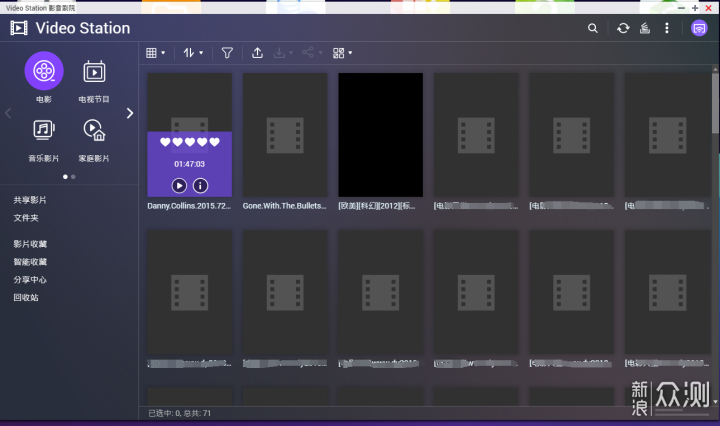Image resolution: width=720 pixels, height=426 pixels.
Task: Click the refresh icon
Action: point(623,28)
